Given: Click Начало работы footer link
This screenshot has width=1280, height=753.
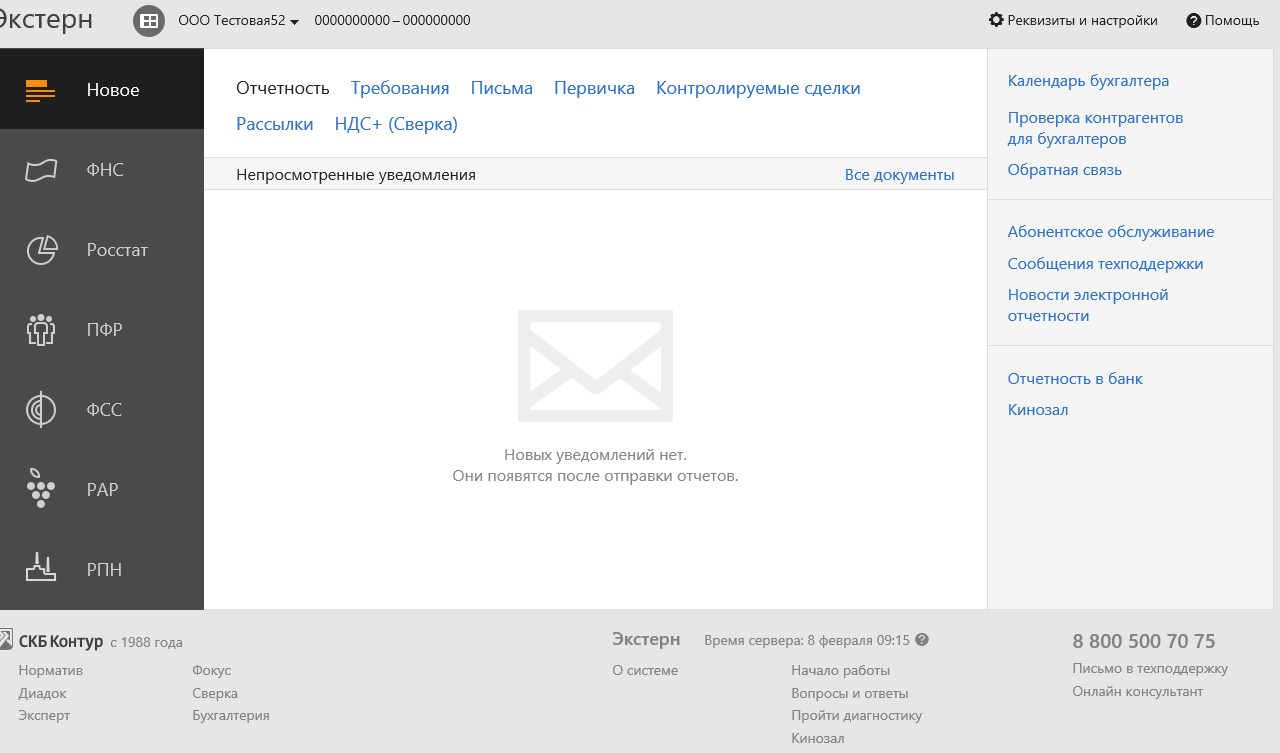Looking at the screenshot, I should tap(840, 670).
